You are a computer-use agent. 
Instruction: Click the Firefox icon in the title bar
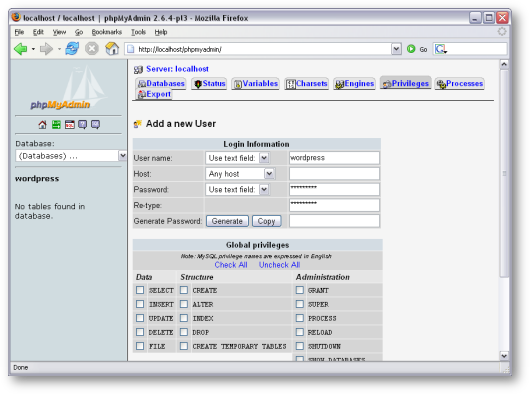click(x=16, y=17)
